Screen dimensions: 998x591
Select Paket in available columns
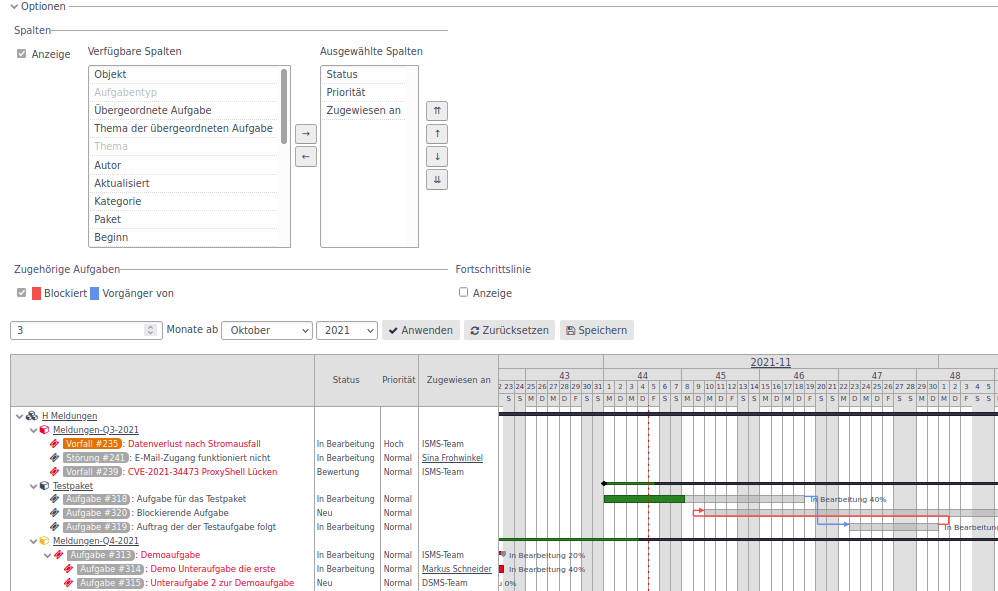click(x=184, y=219)
